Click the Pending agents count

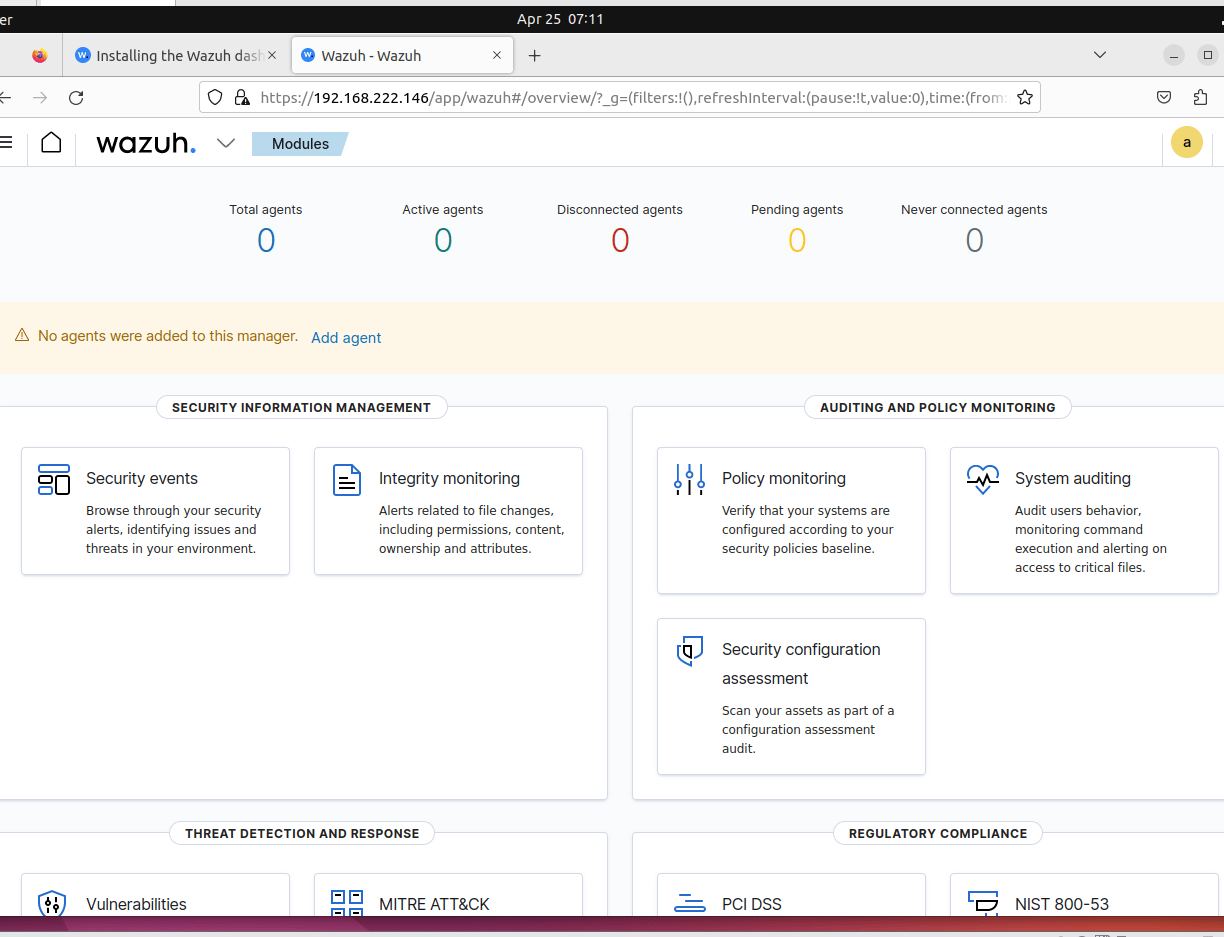click(x=797, y=241)
